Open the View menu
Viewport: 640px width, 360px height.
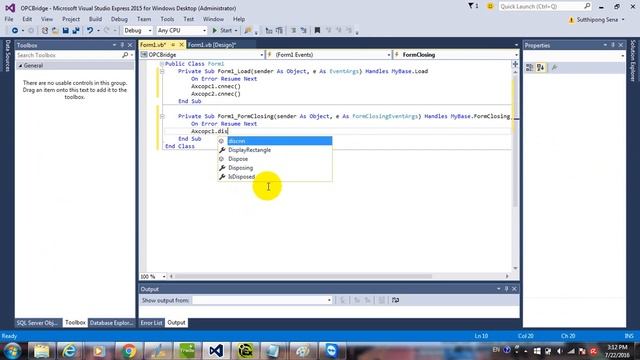(47, 19)
